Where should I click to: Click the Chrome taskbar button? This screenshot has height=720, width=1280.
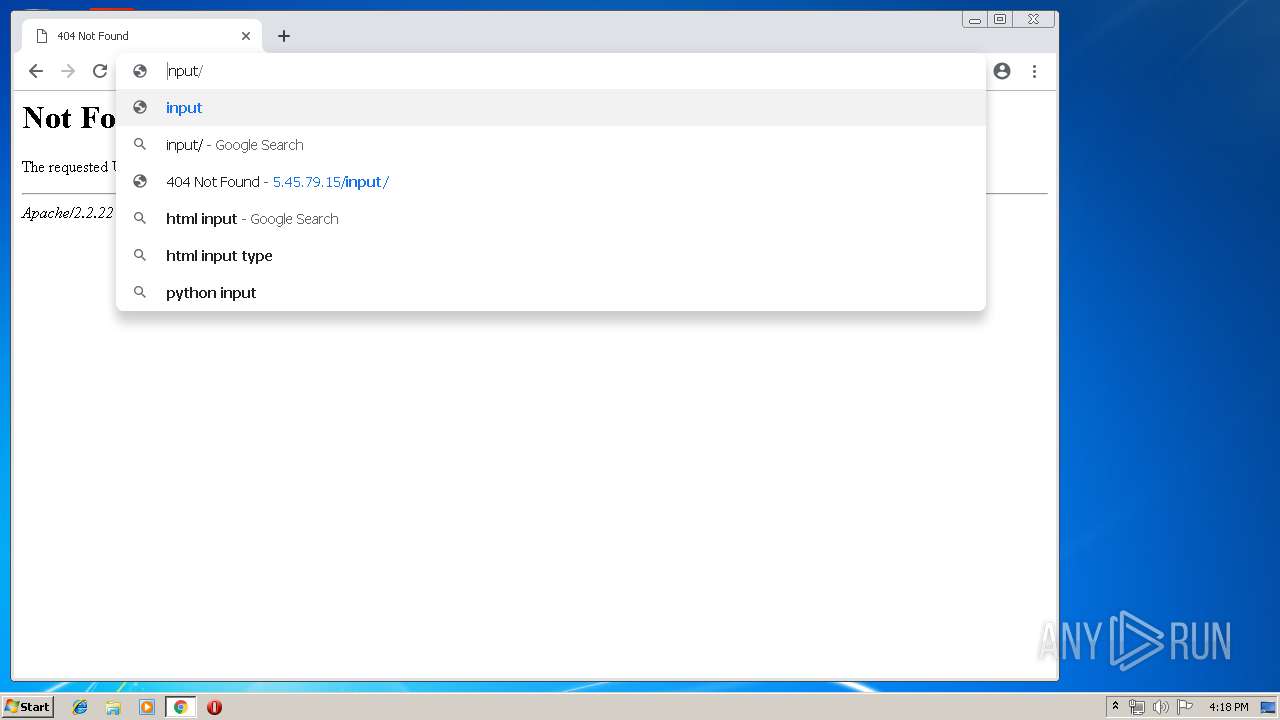(180, 707)
